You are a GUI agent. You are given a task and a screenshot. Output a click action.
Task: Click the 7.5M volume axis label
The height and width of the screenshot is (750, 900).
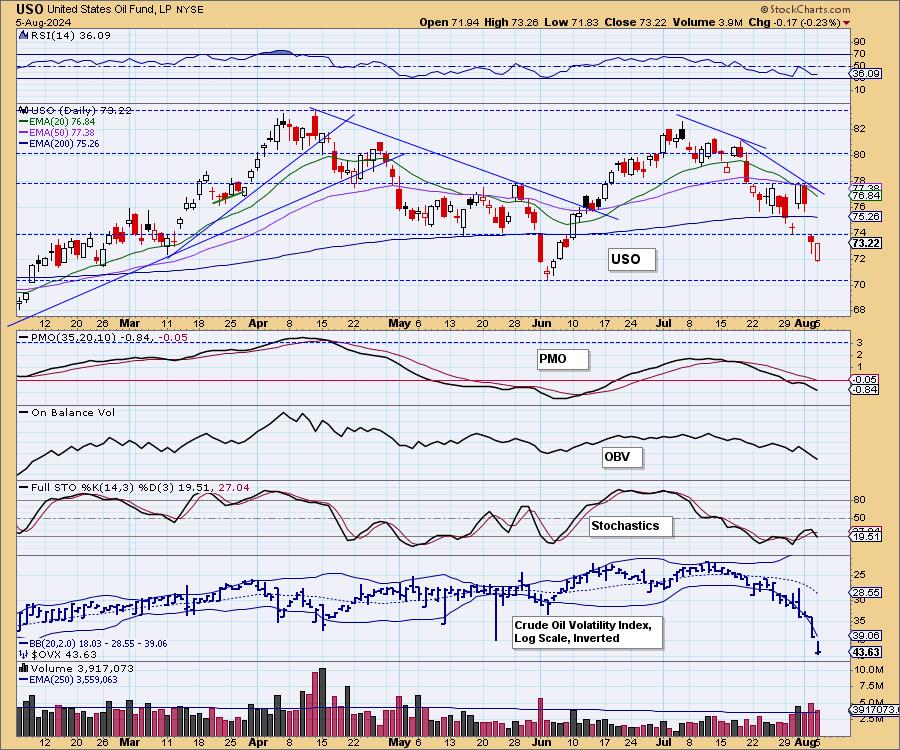[872, 686]
